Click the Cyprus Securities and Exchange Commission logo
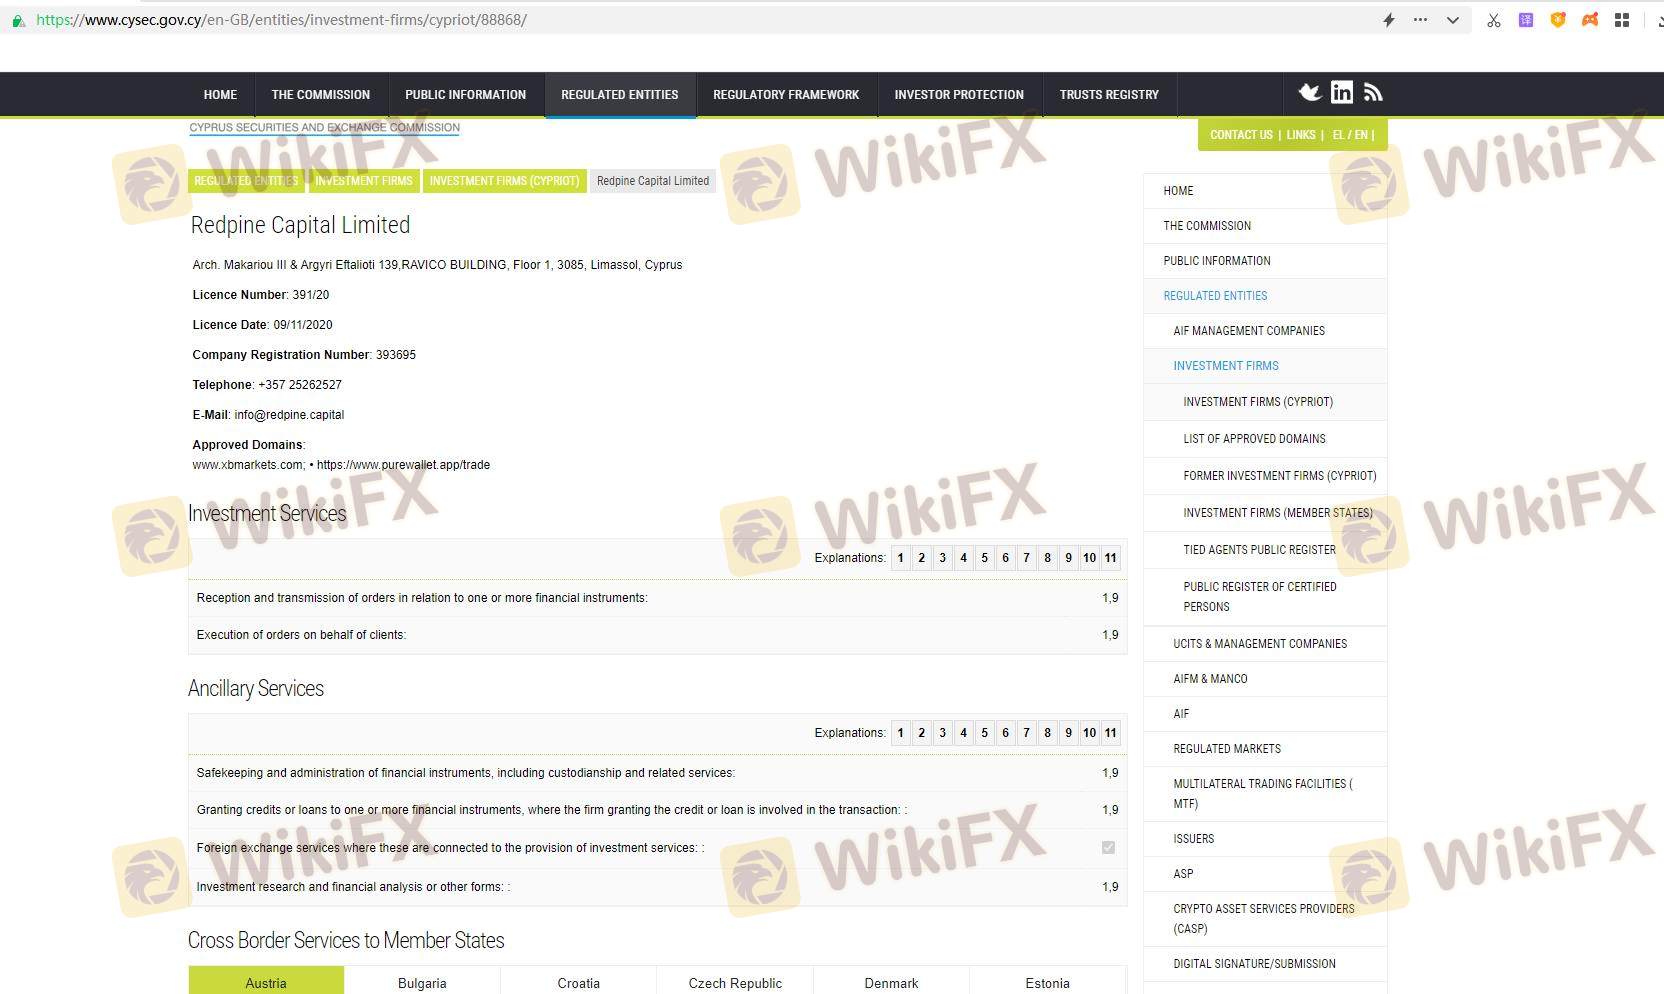 click(x=325, y=128)
